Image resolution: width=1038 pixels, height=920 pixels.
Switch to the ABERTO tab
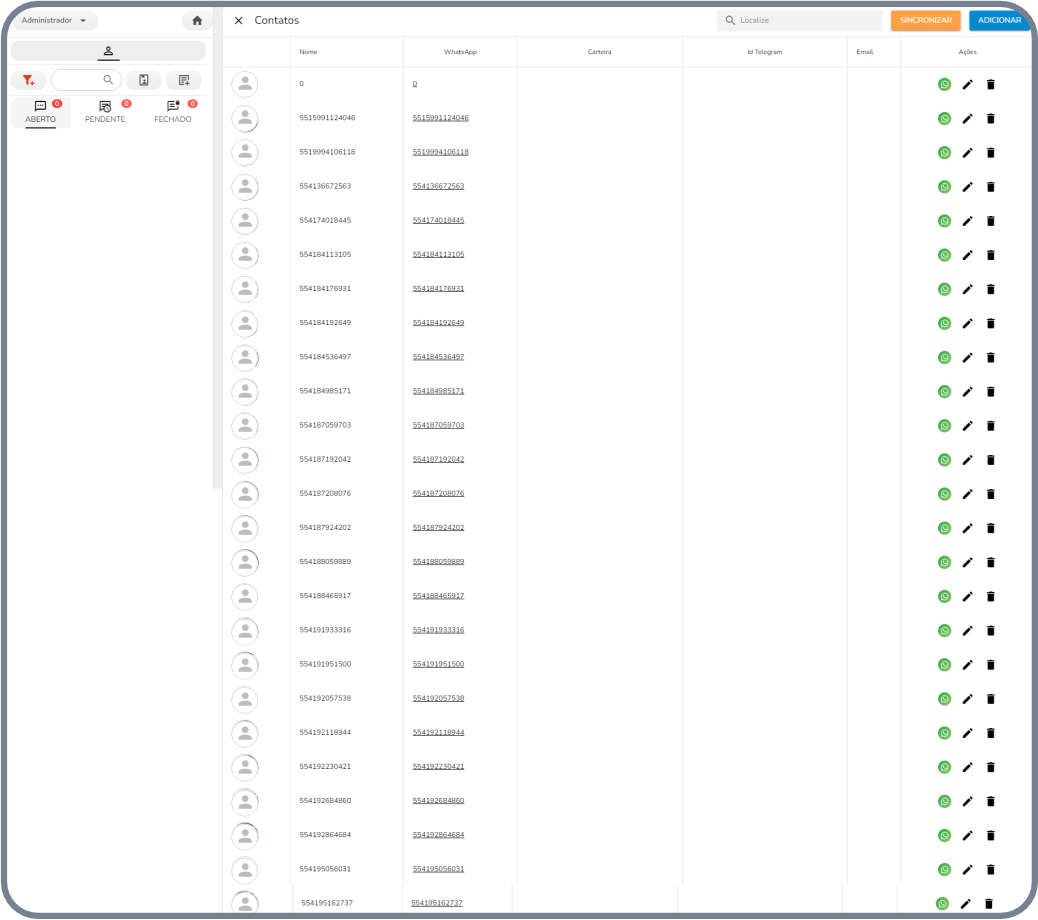pyautogui.click(x=41, y=111)
